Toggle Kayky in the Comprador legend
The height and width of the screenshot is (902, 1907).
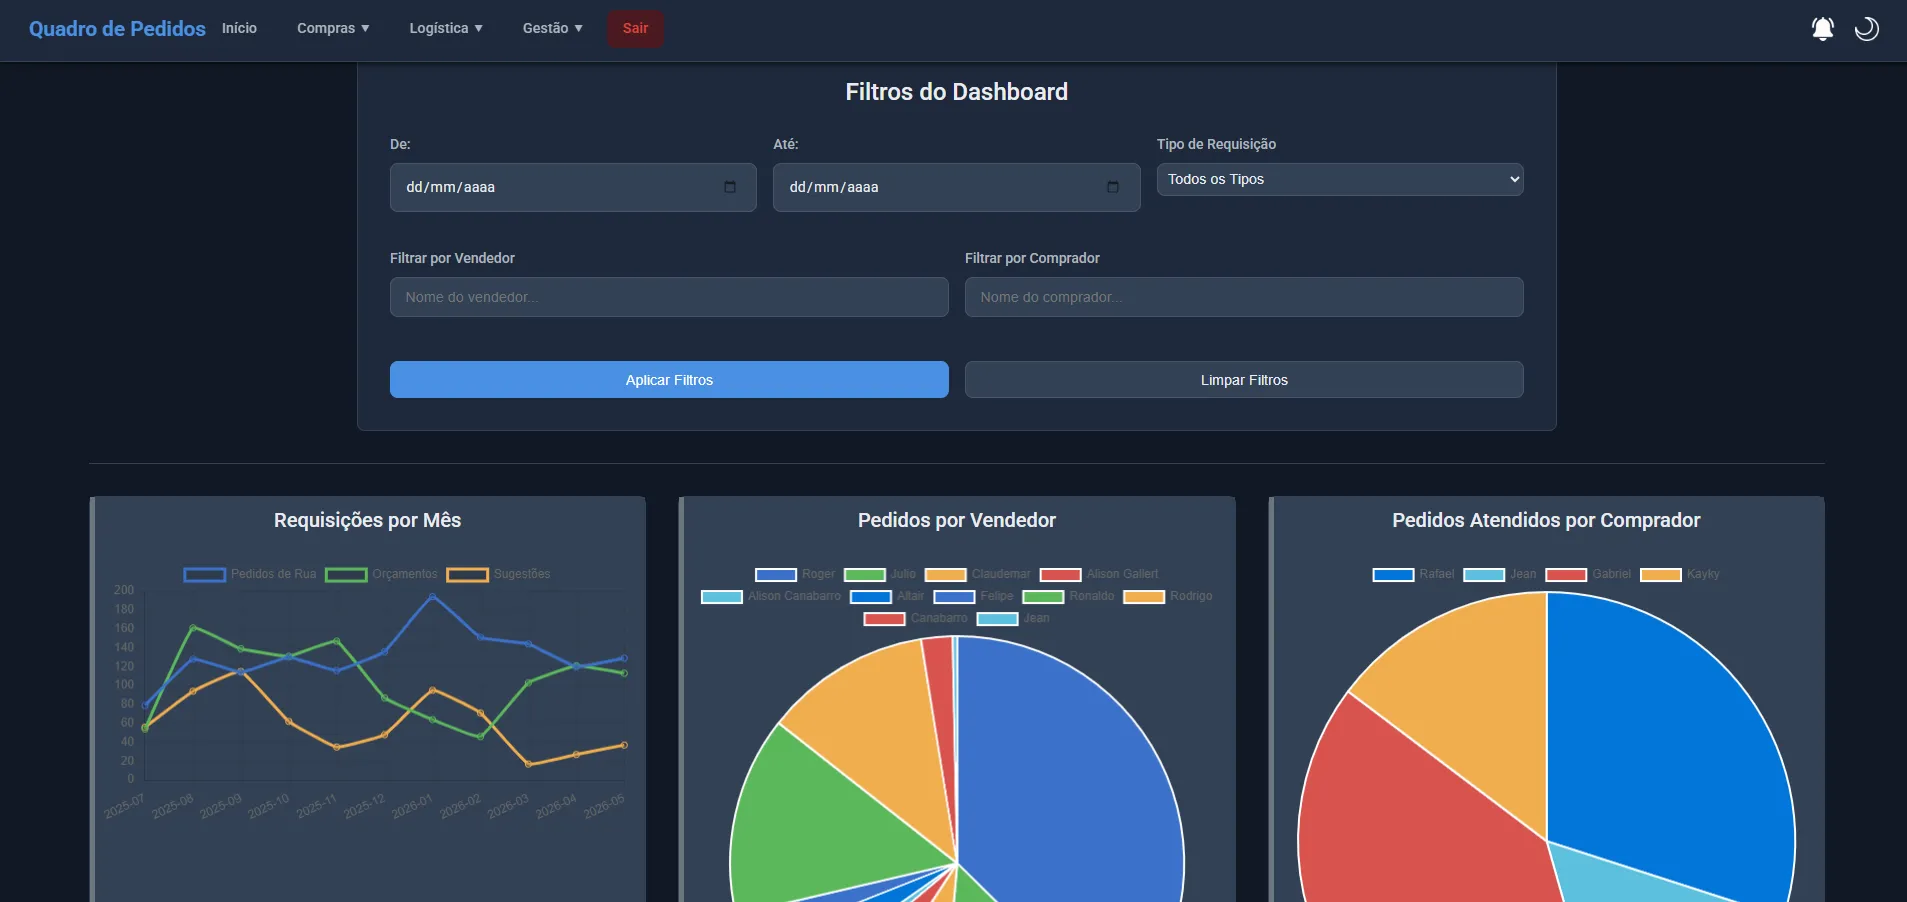click(1680, 574)
